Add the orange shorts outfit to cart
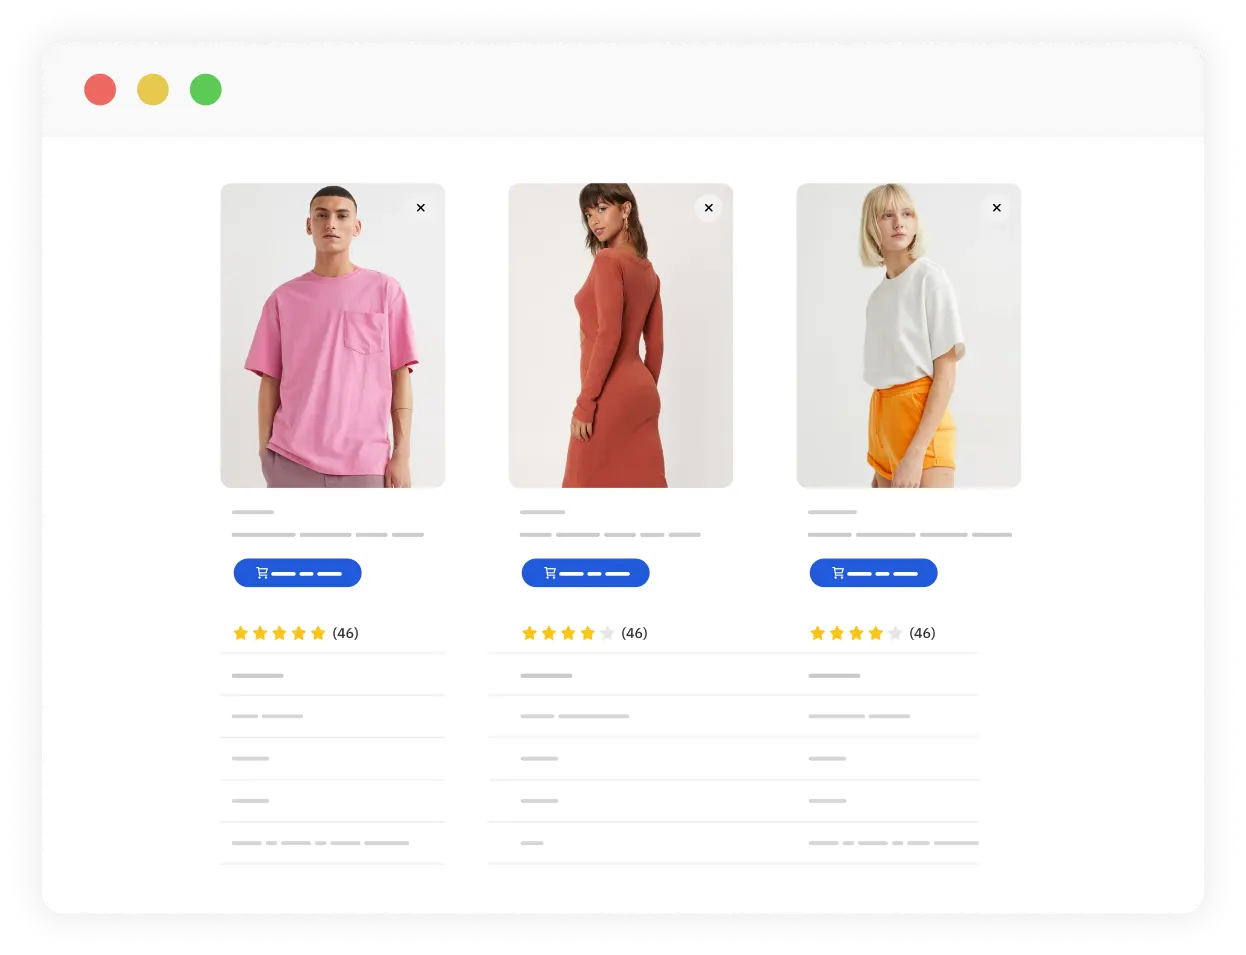The height and width of the screenshot is (955, 1246). (874, 573)
